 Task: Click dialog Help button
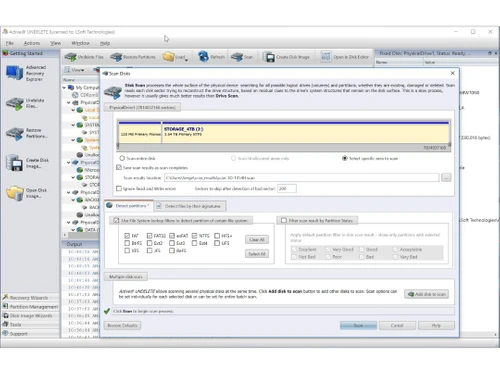(x=436, y=325)
